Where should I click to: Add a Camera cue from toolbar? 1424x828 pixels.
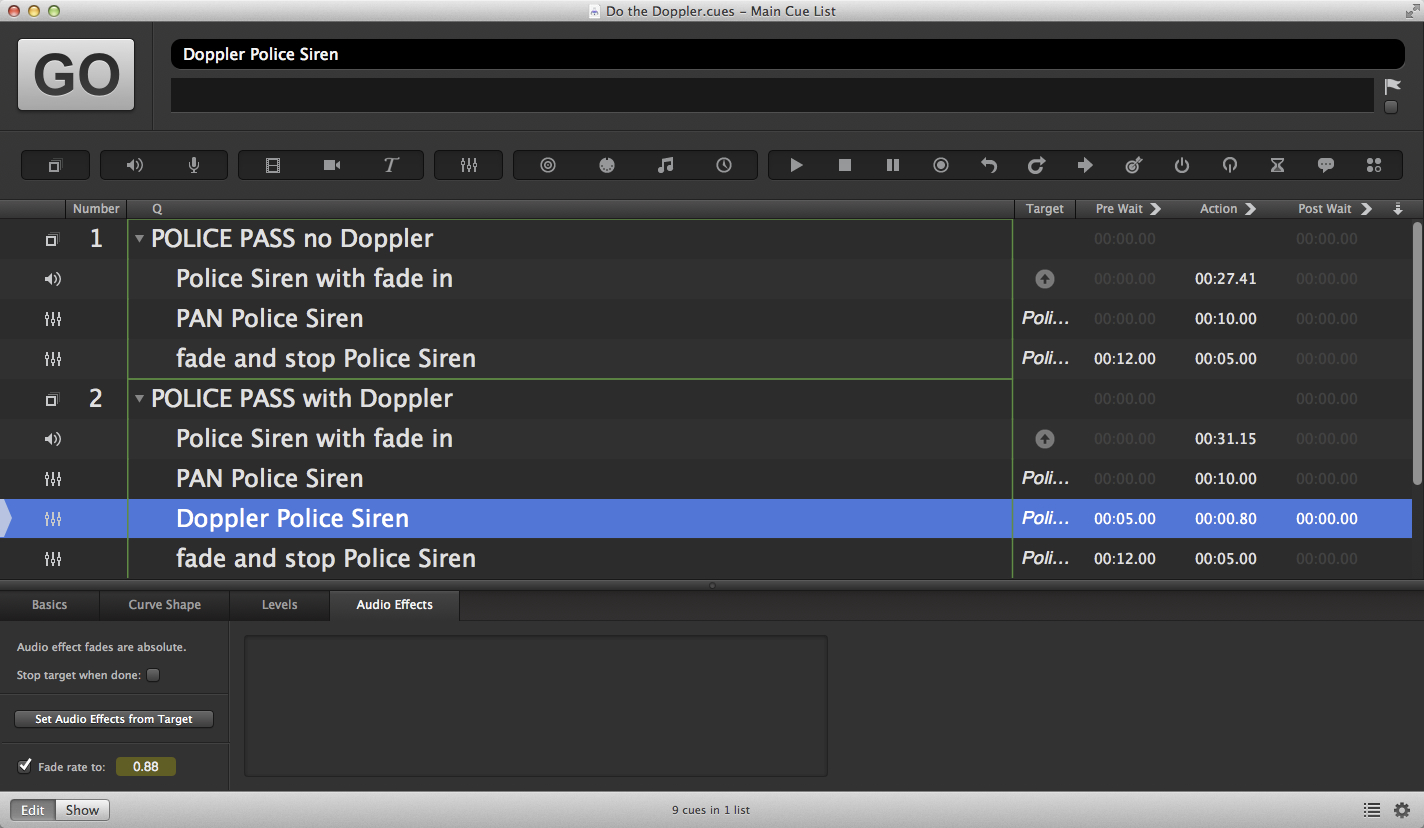coord(332,165)
